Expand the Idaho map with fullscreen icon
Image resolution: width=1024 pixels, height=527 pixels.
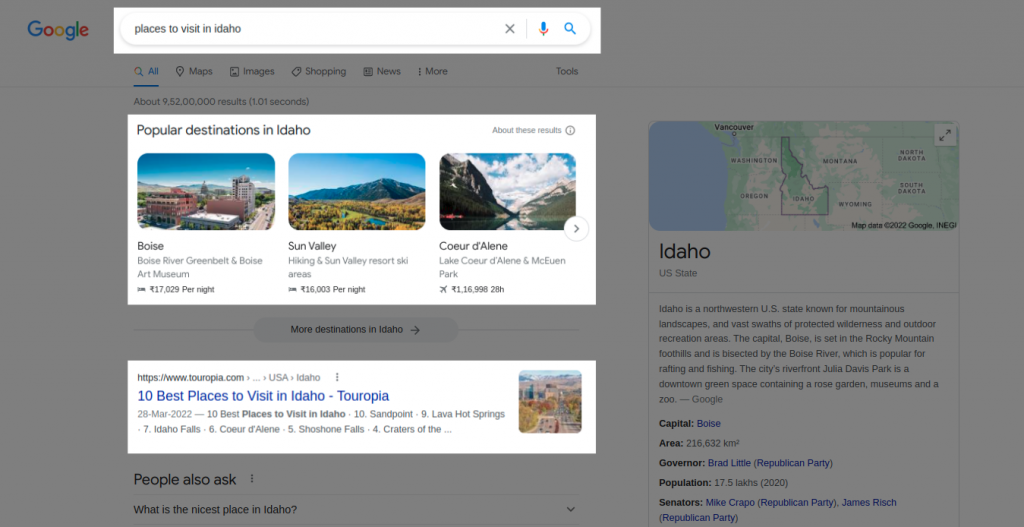945,135
